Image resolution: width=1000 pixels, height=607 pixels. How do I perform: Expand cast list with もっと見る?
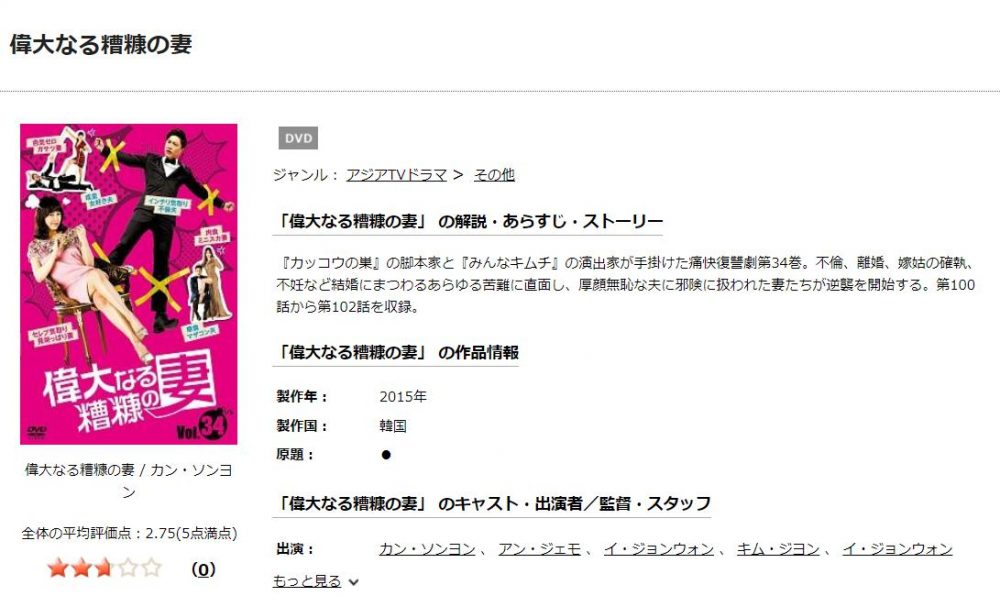click(307, 581)
